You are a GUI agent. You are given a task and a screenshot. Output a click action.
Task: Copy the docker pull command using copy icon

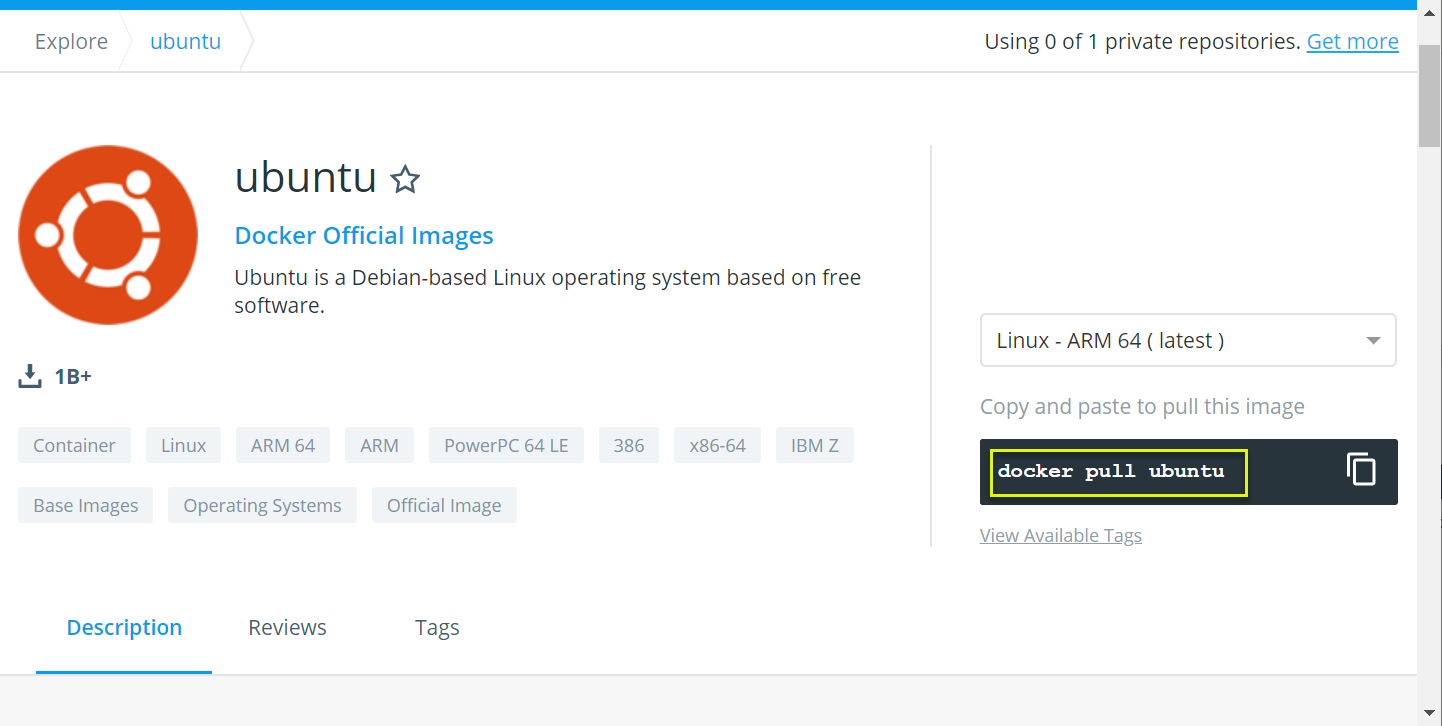click(x=1361, y=470)
